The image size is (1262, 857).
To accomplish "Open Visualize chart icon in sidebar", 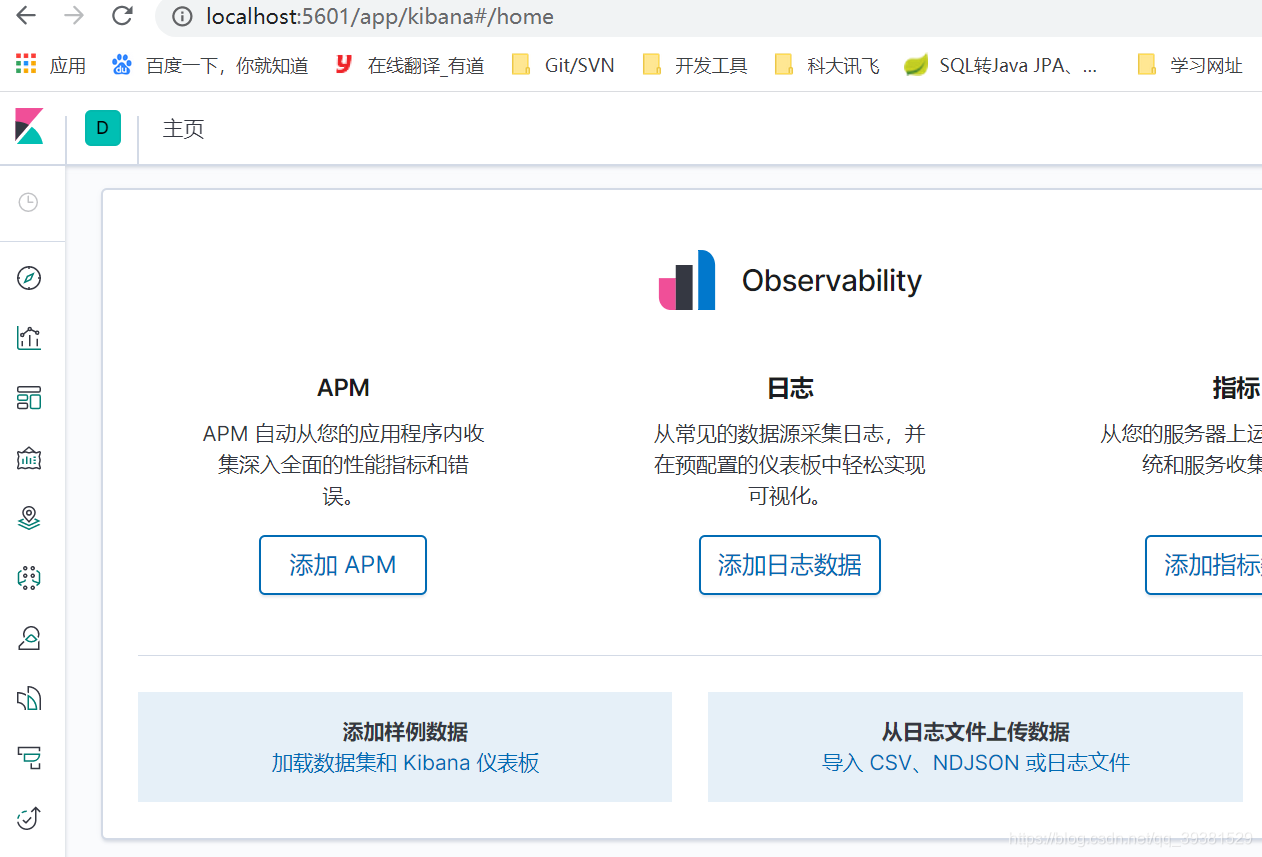I will pyautogui.click(x=29, y=338).
